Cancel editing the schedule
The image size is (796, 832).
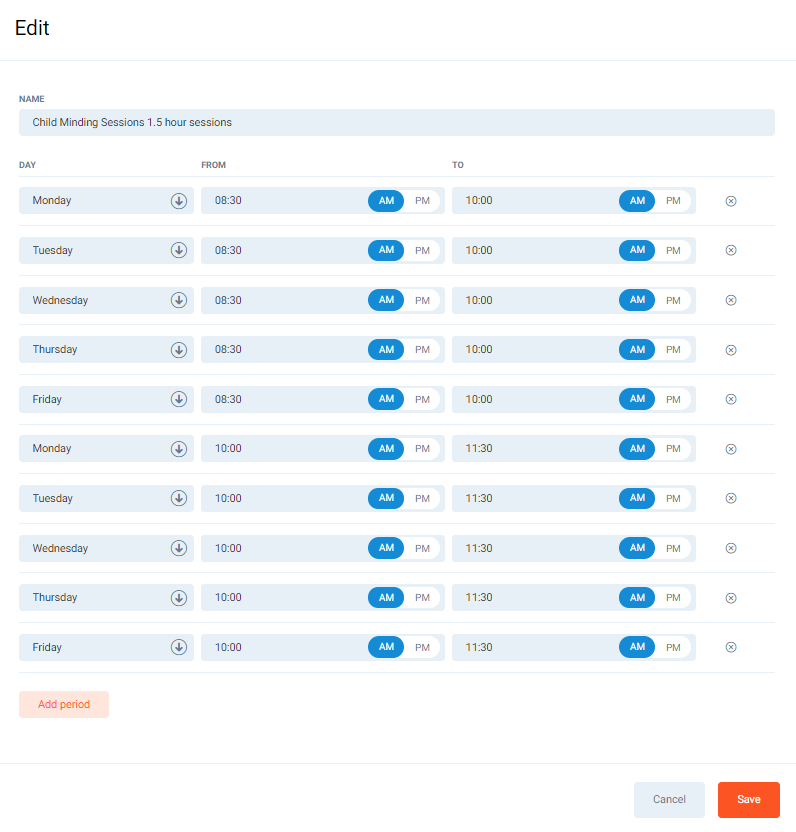tap(669, 800)
